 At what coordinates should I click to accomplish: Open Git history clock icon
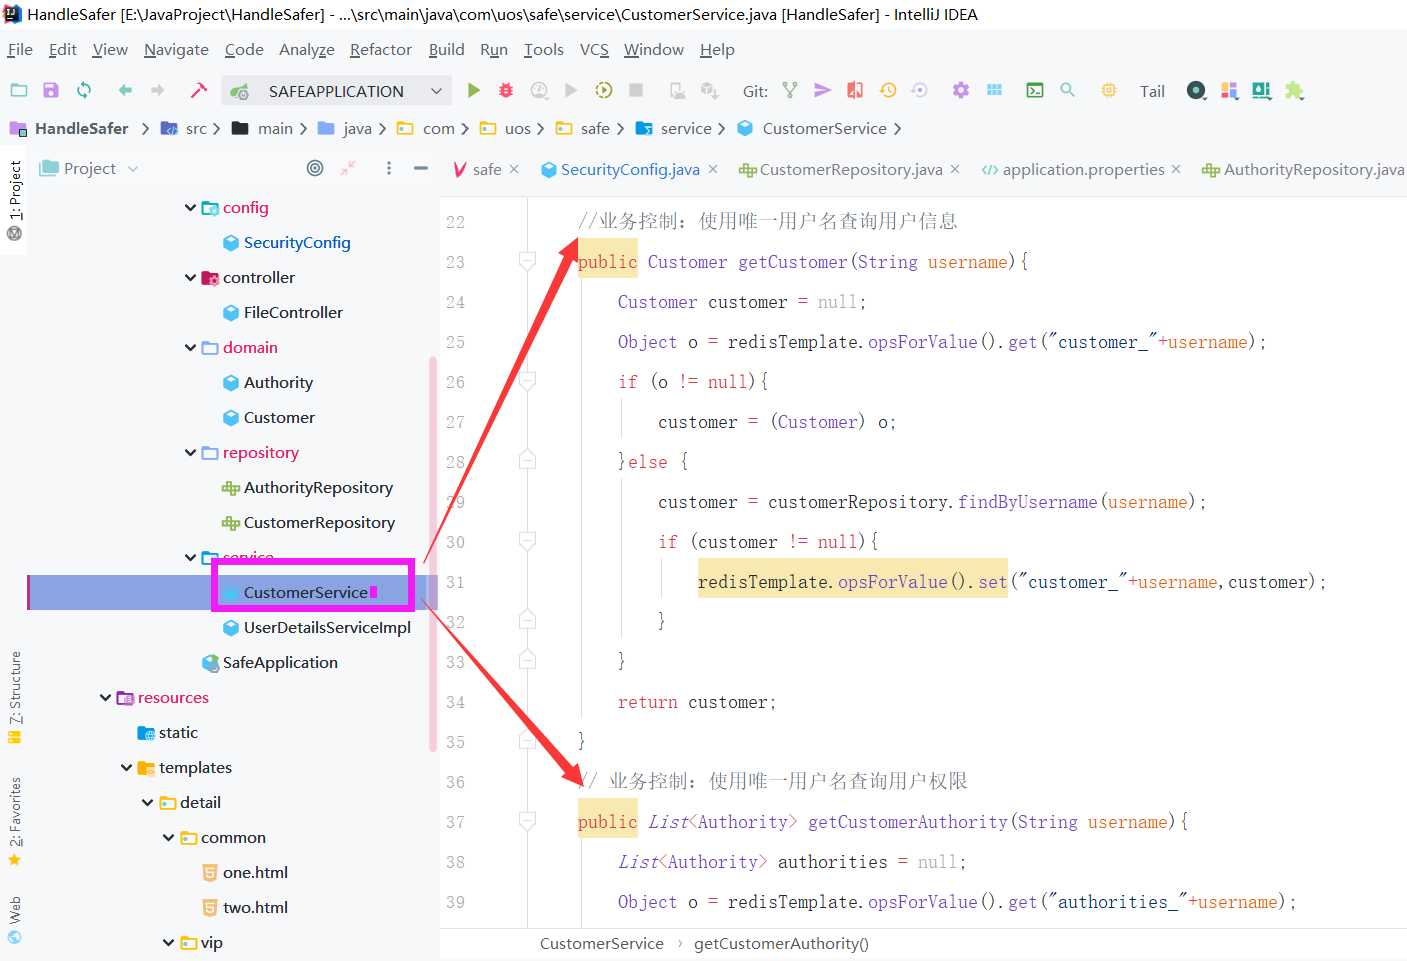pos(888,90)
